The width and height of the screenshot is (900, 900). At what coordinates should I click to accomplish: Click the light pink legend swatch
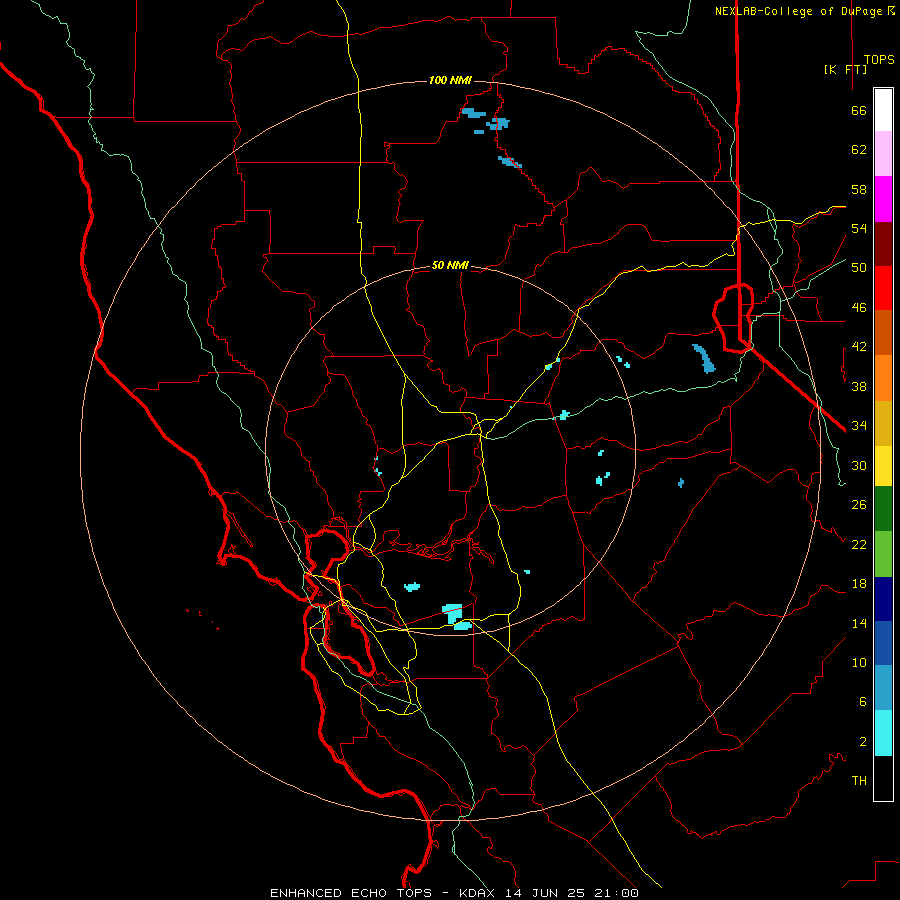tap(883, 153)
